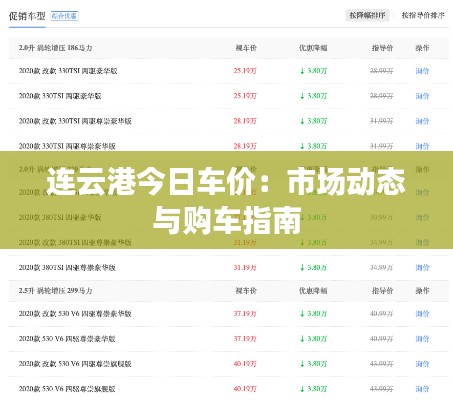The width and height of the screenshot is (453, 400).
Task: Sort by 按指导价排序
Action: (423, 15)
